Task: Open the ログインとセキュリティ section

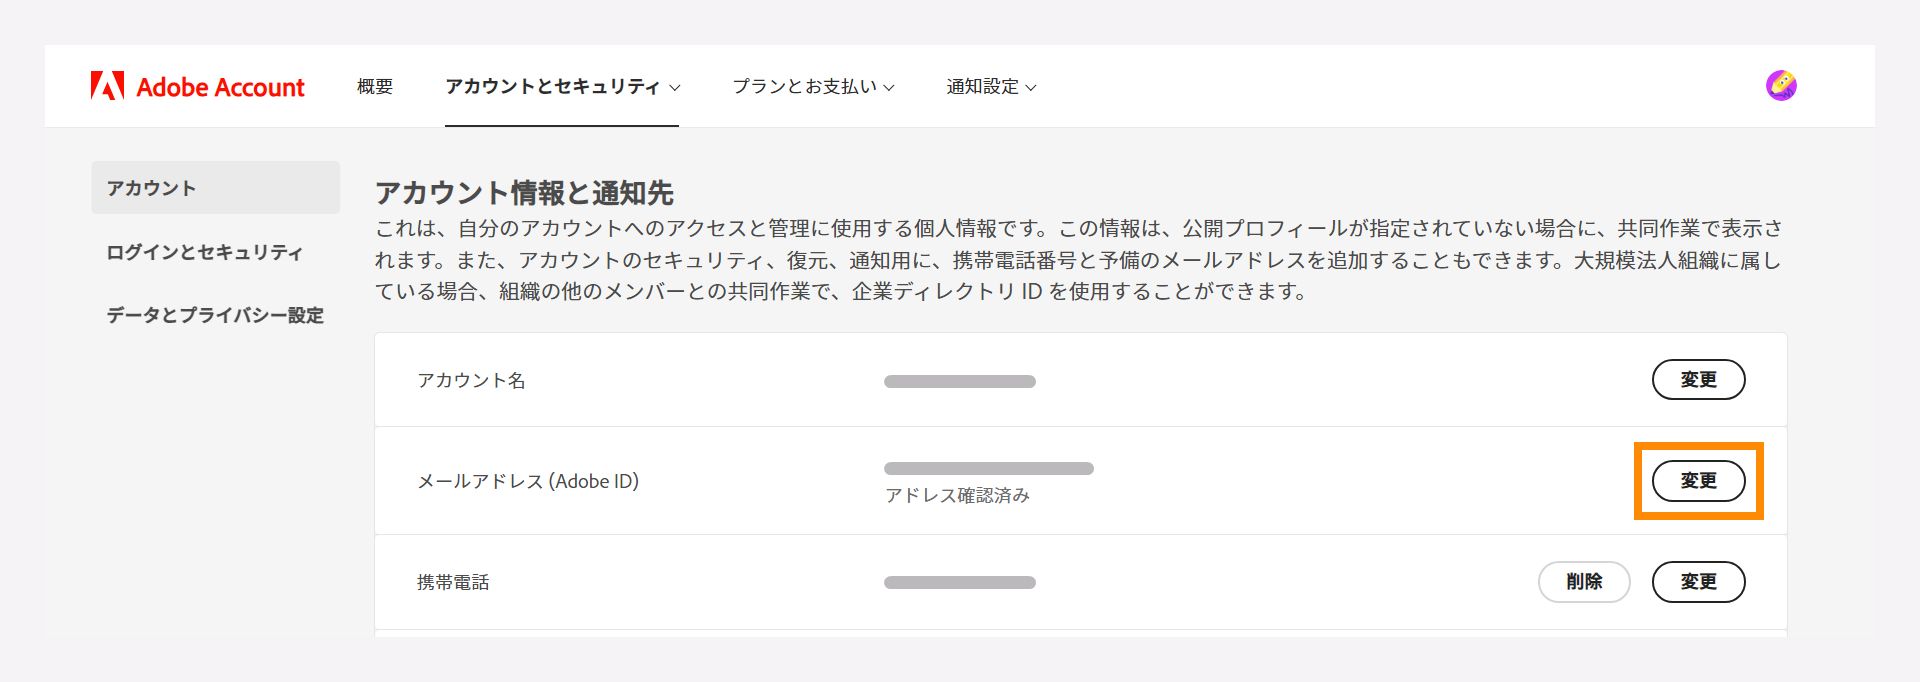Action: tap(204, 254)
